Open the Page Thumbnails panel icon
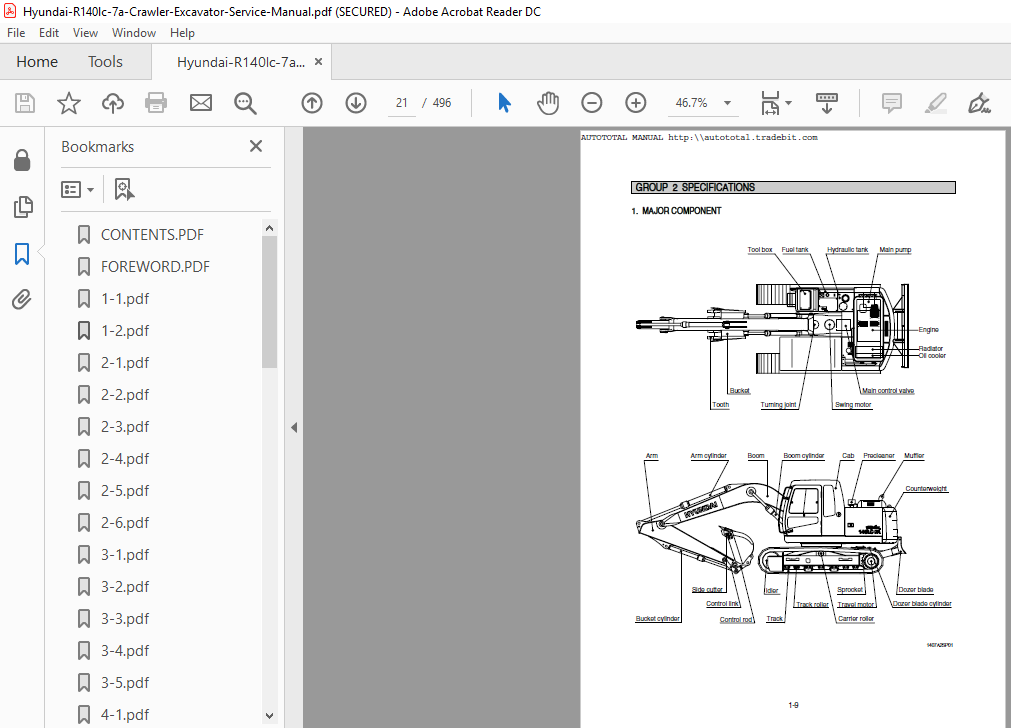Screen dimensions: 1011x728 click(x=23, y=207)
